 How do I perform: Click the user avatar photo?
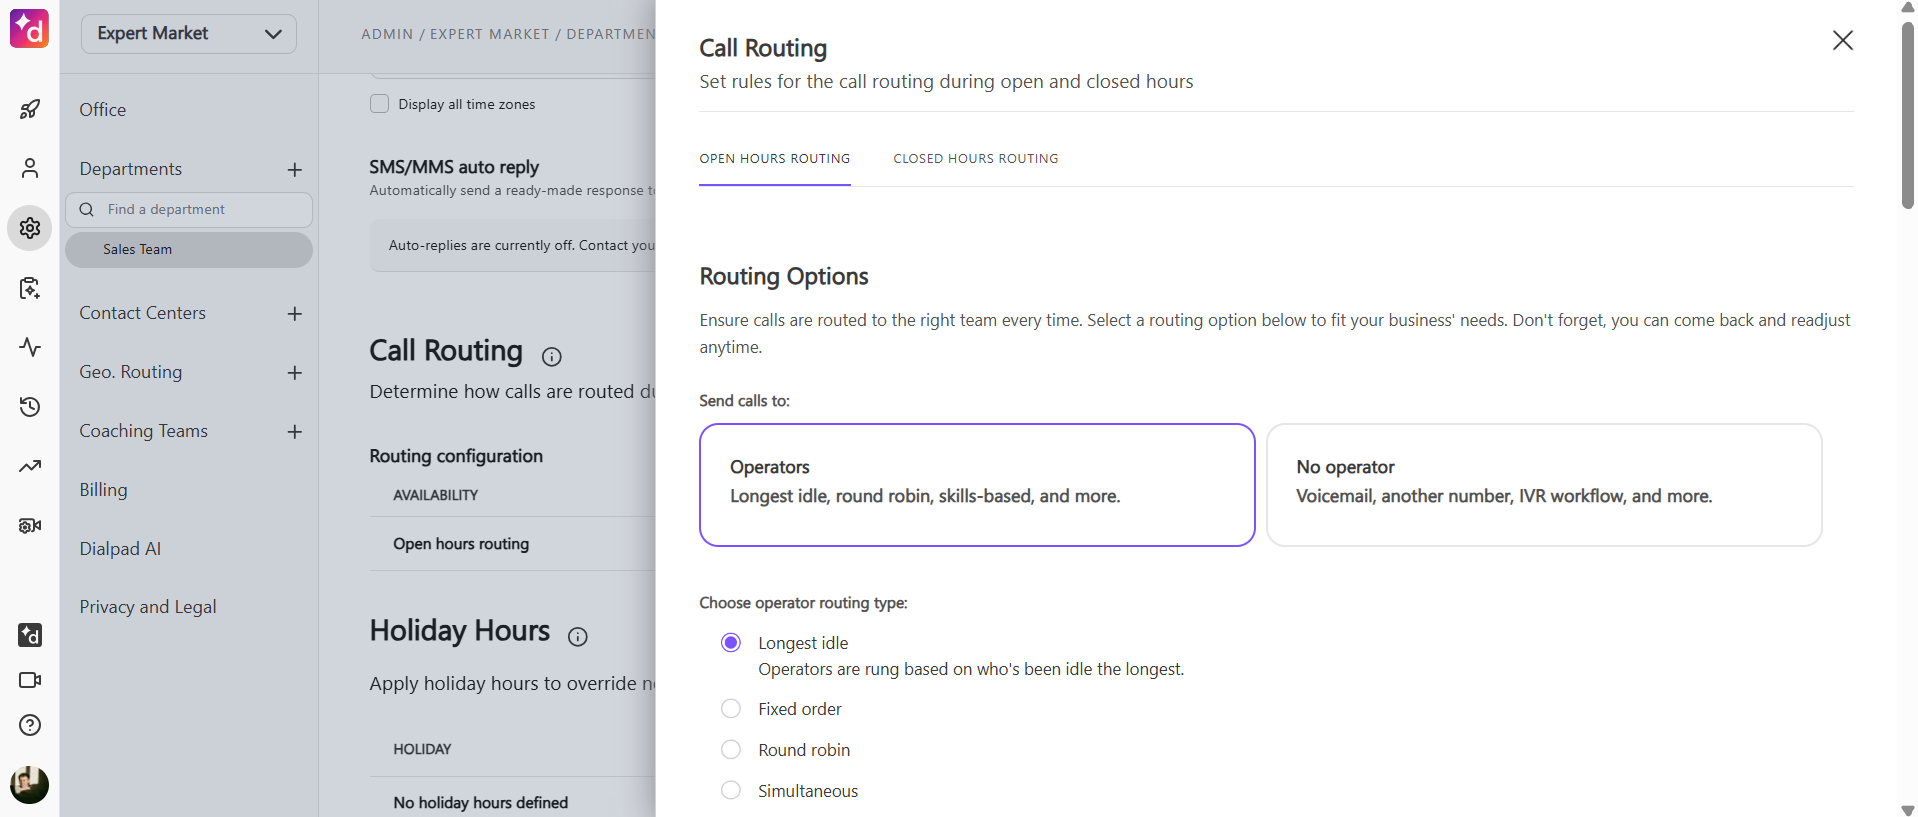30,785
